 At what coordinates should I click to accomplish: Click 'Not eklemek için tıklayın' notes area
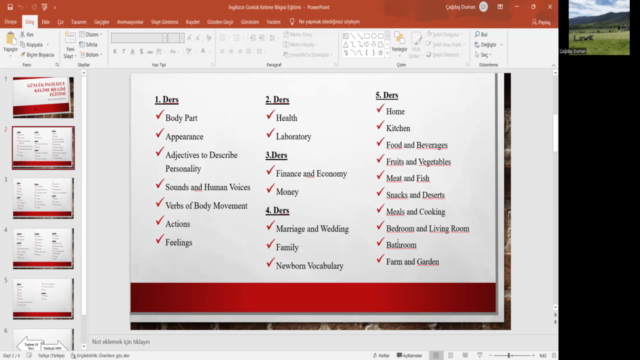pos(120,342)
